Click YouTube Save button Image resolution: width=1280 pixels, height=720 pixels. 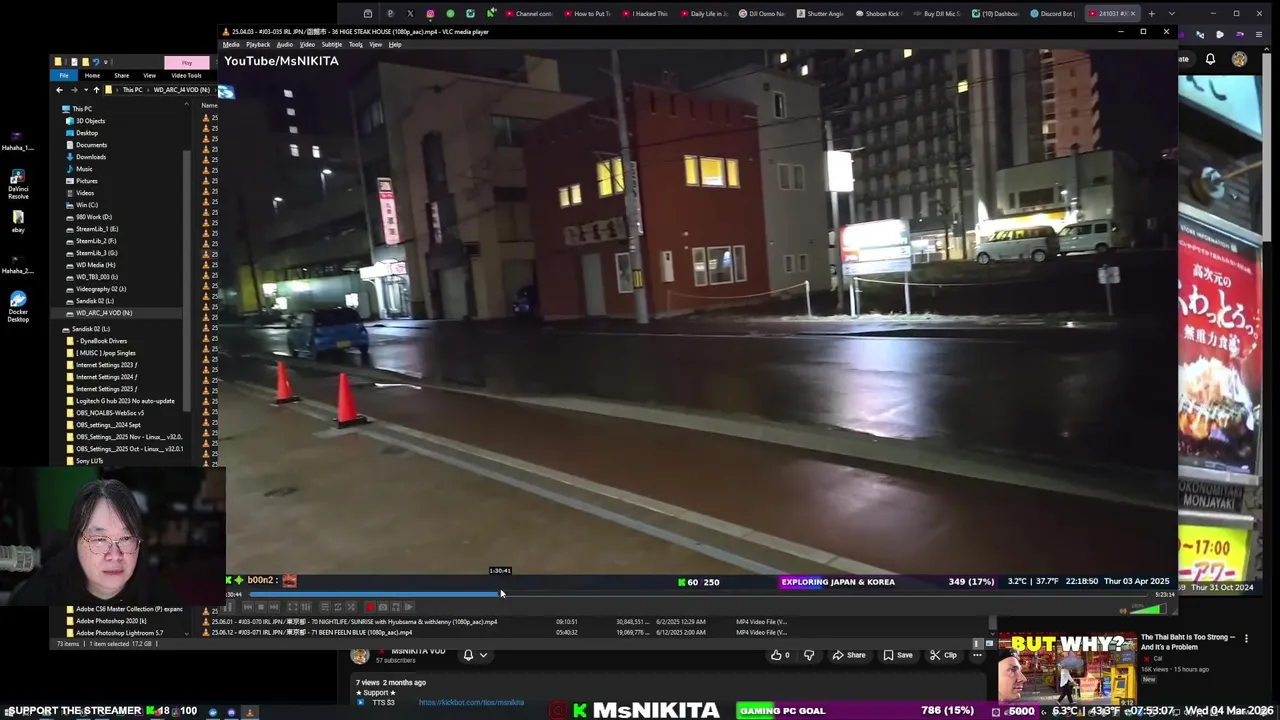(x=898, y=655)
